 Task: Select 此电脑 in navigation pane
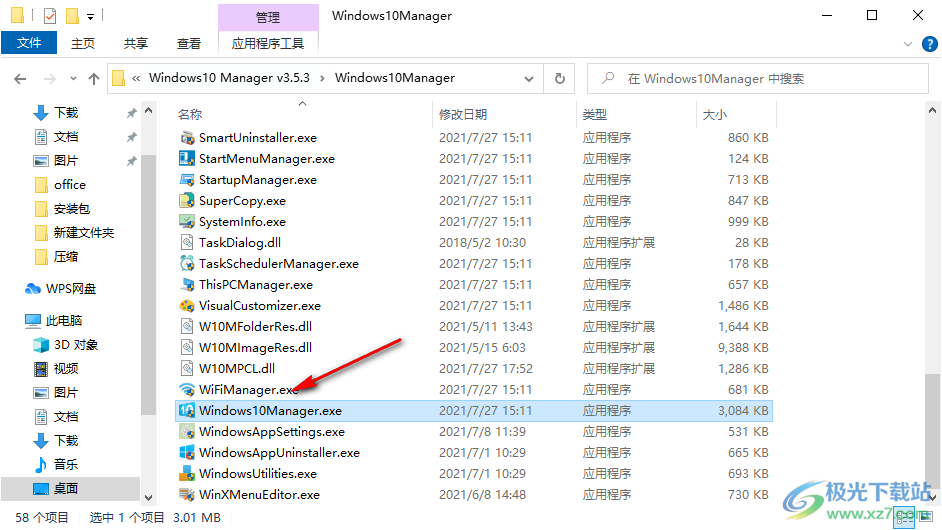tap(64, 320)
